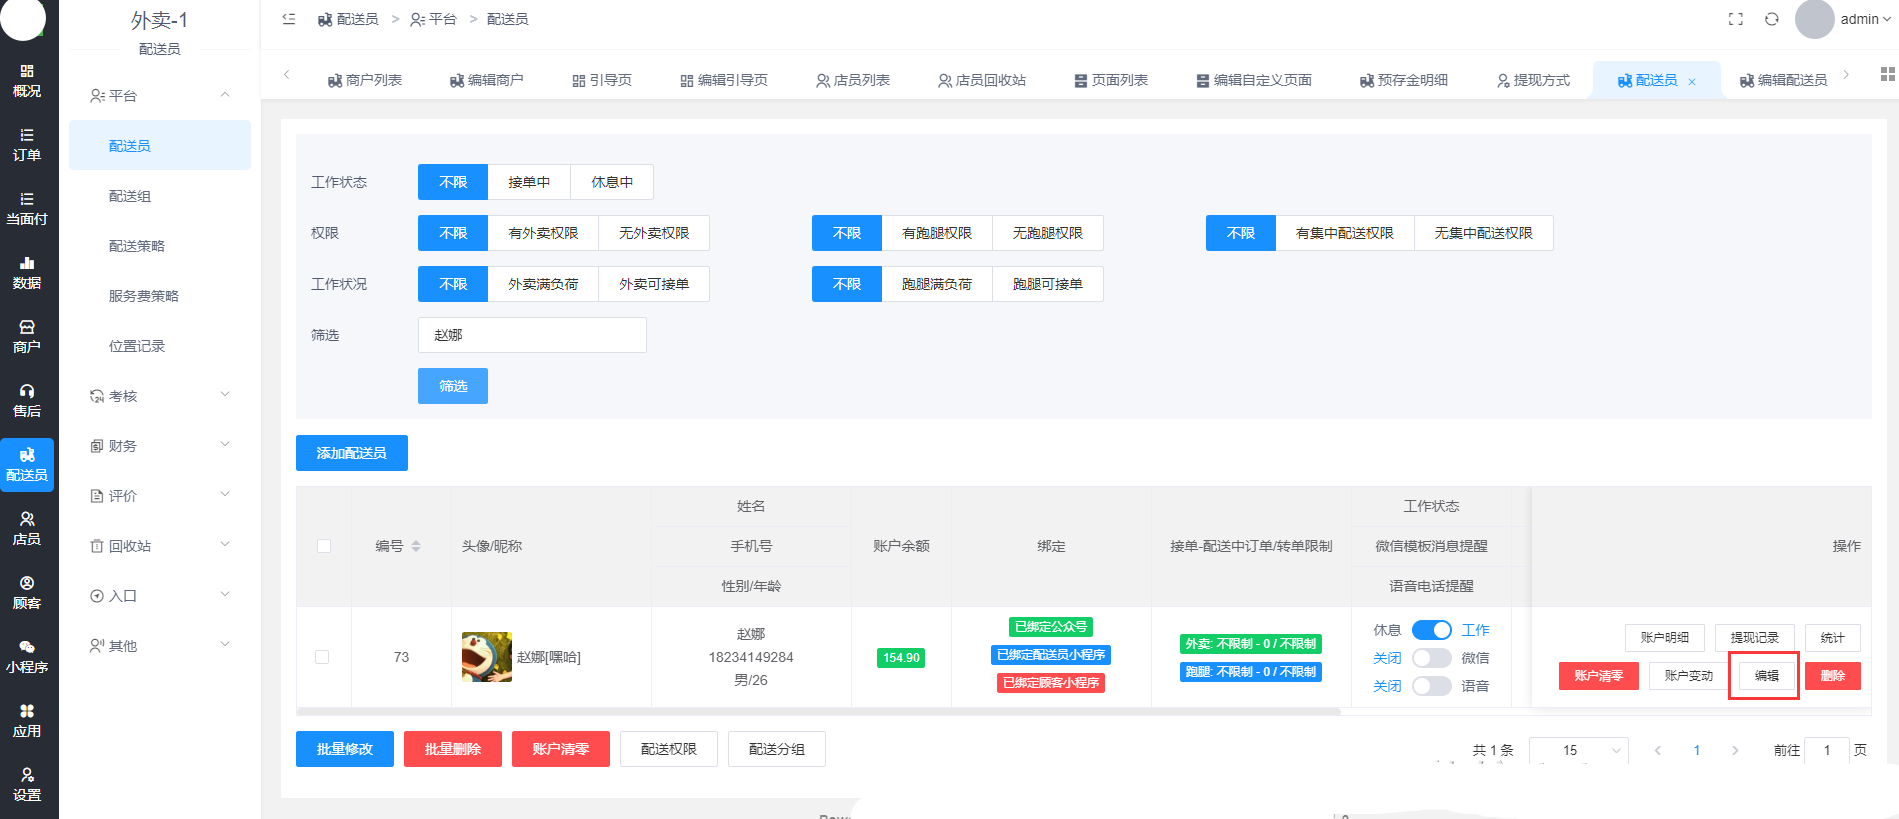Open the 订单 orders sidebar icon

[27, 145]
